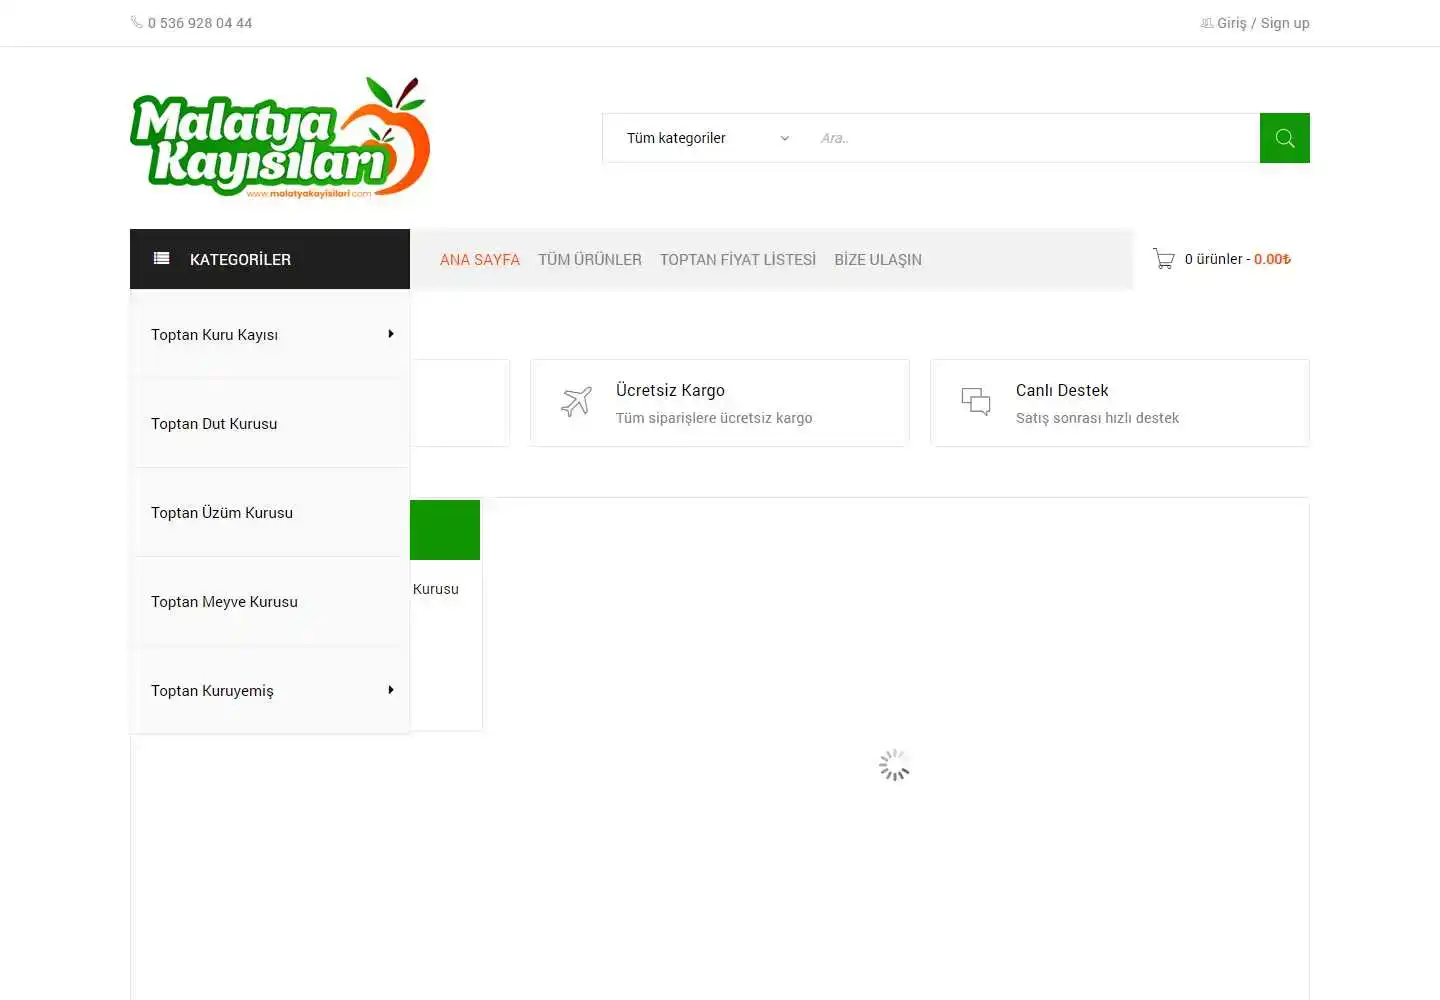
Task: Open BİZE ULAŞIN page
Action: point(878,259)
